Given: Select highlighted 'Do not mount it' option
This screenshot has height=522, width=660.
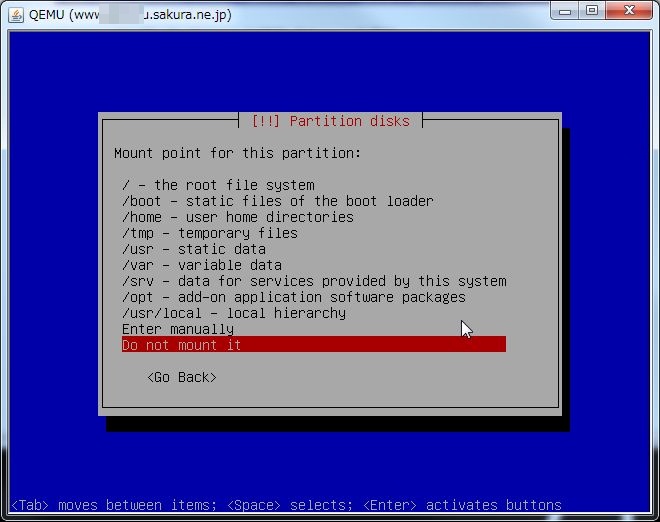Looking at the screenshot, I should pyautogui.click(x=314, y=344).
